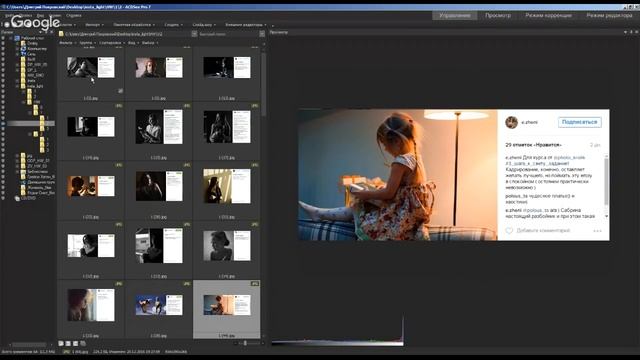Click the large preview image
This screenshot has height=360, width=640.
tap(453, 174)
